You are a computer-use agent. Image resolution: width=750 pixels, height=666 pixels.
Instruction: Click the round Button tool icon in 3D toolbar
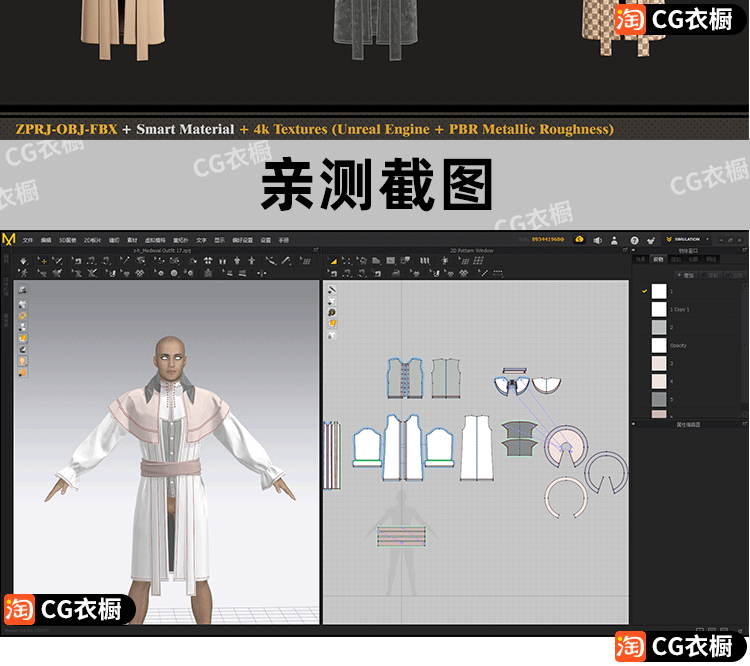coord(174,273)
